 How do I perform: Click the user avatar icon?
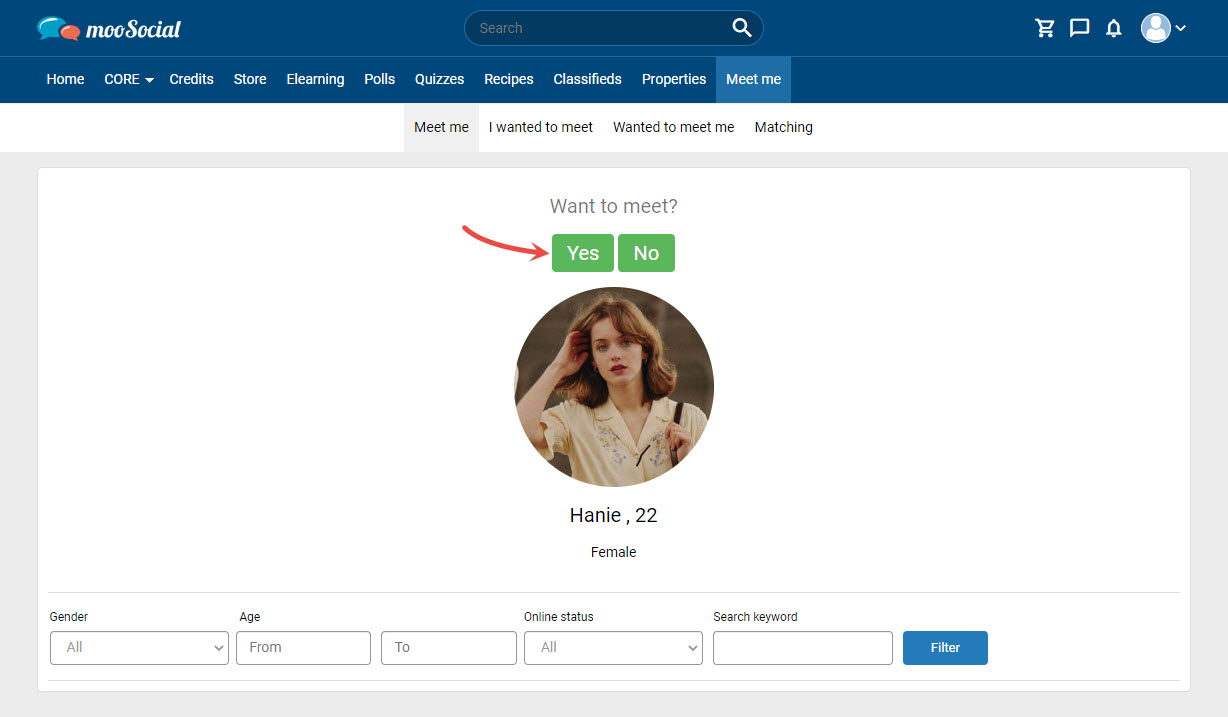pos(1156,28)
